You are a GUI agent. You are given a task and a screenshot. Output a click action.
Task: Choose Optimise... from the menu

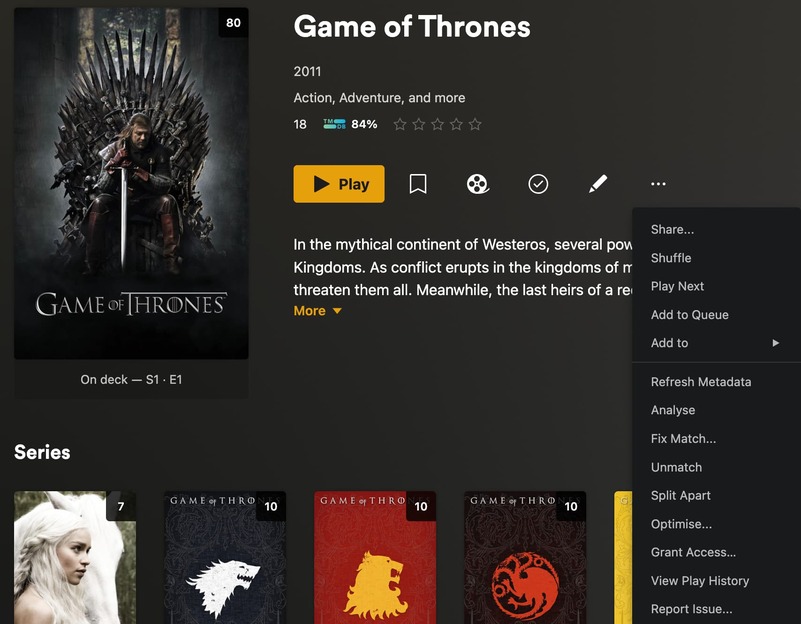pos(716,524)
